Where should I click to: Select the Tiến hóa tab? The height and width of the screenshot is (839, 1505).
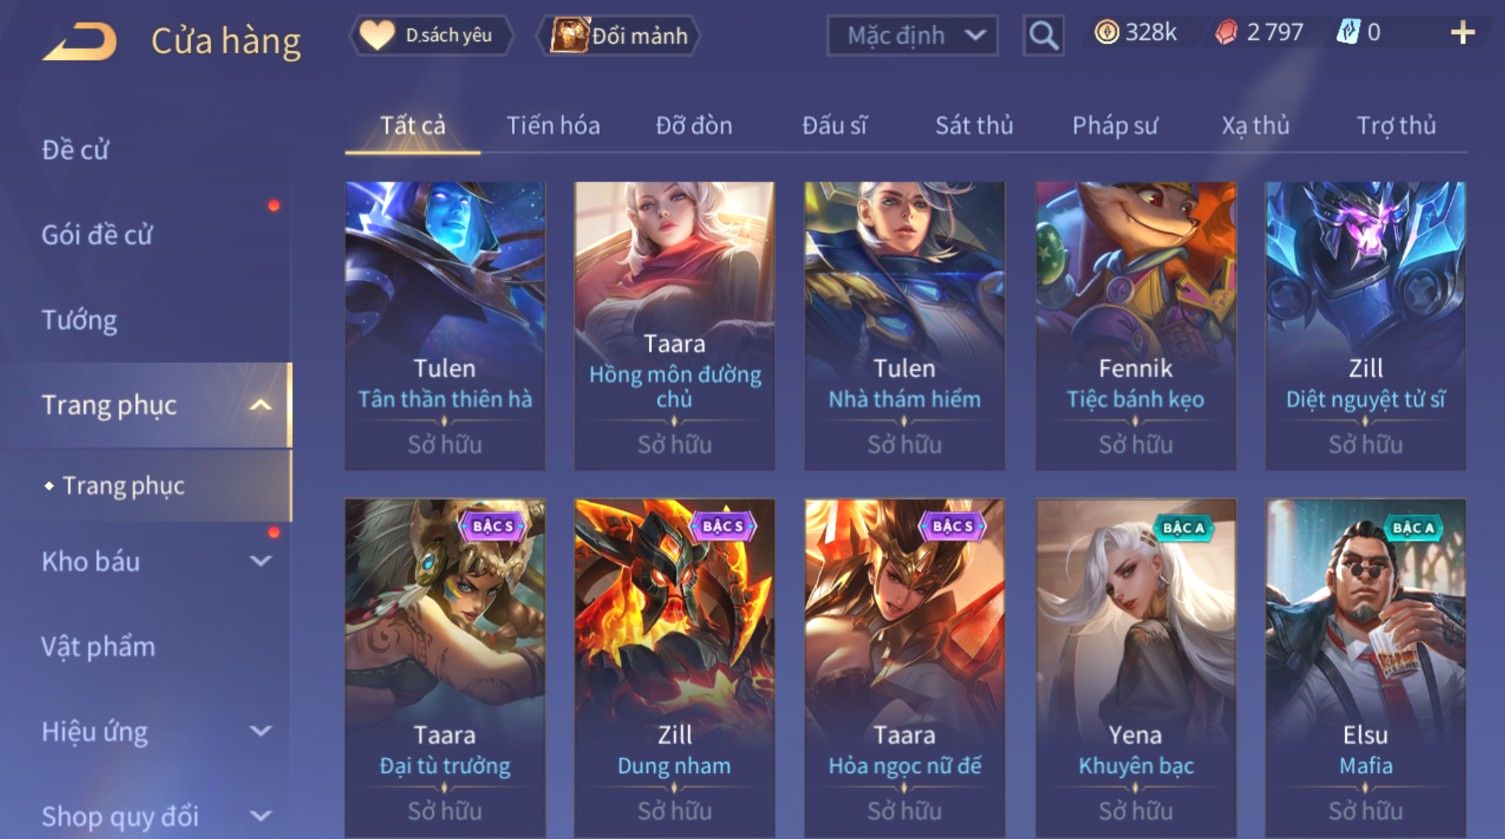point(553,125)
